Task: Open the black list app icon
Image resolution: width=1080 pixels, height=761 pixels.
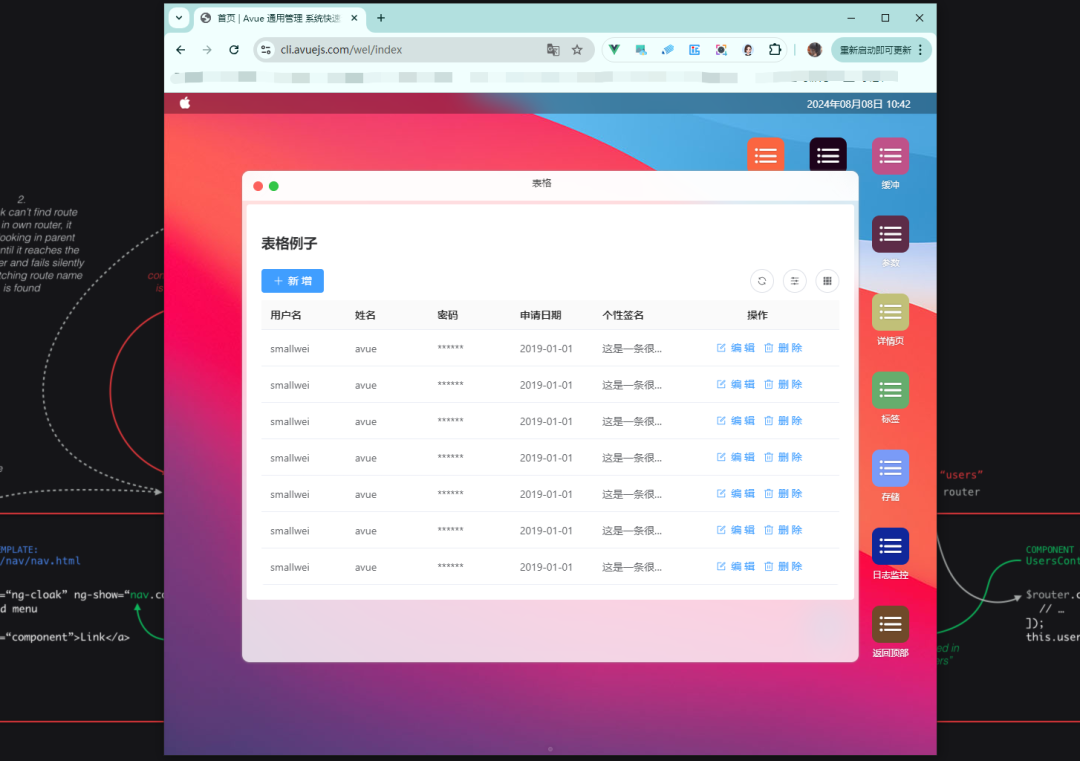Action: [x=828, y=155]
